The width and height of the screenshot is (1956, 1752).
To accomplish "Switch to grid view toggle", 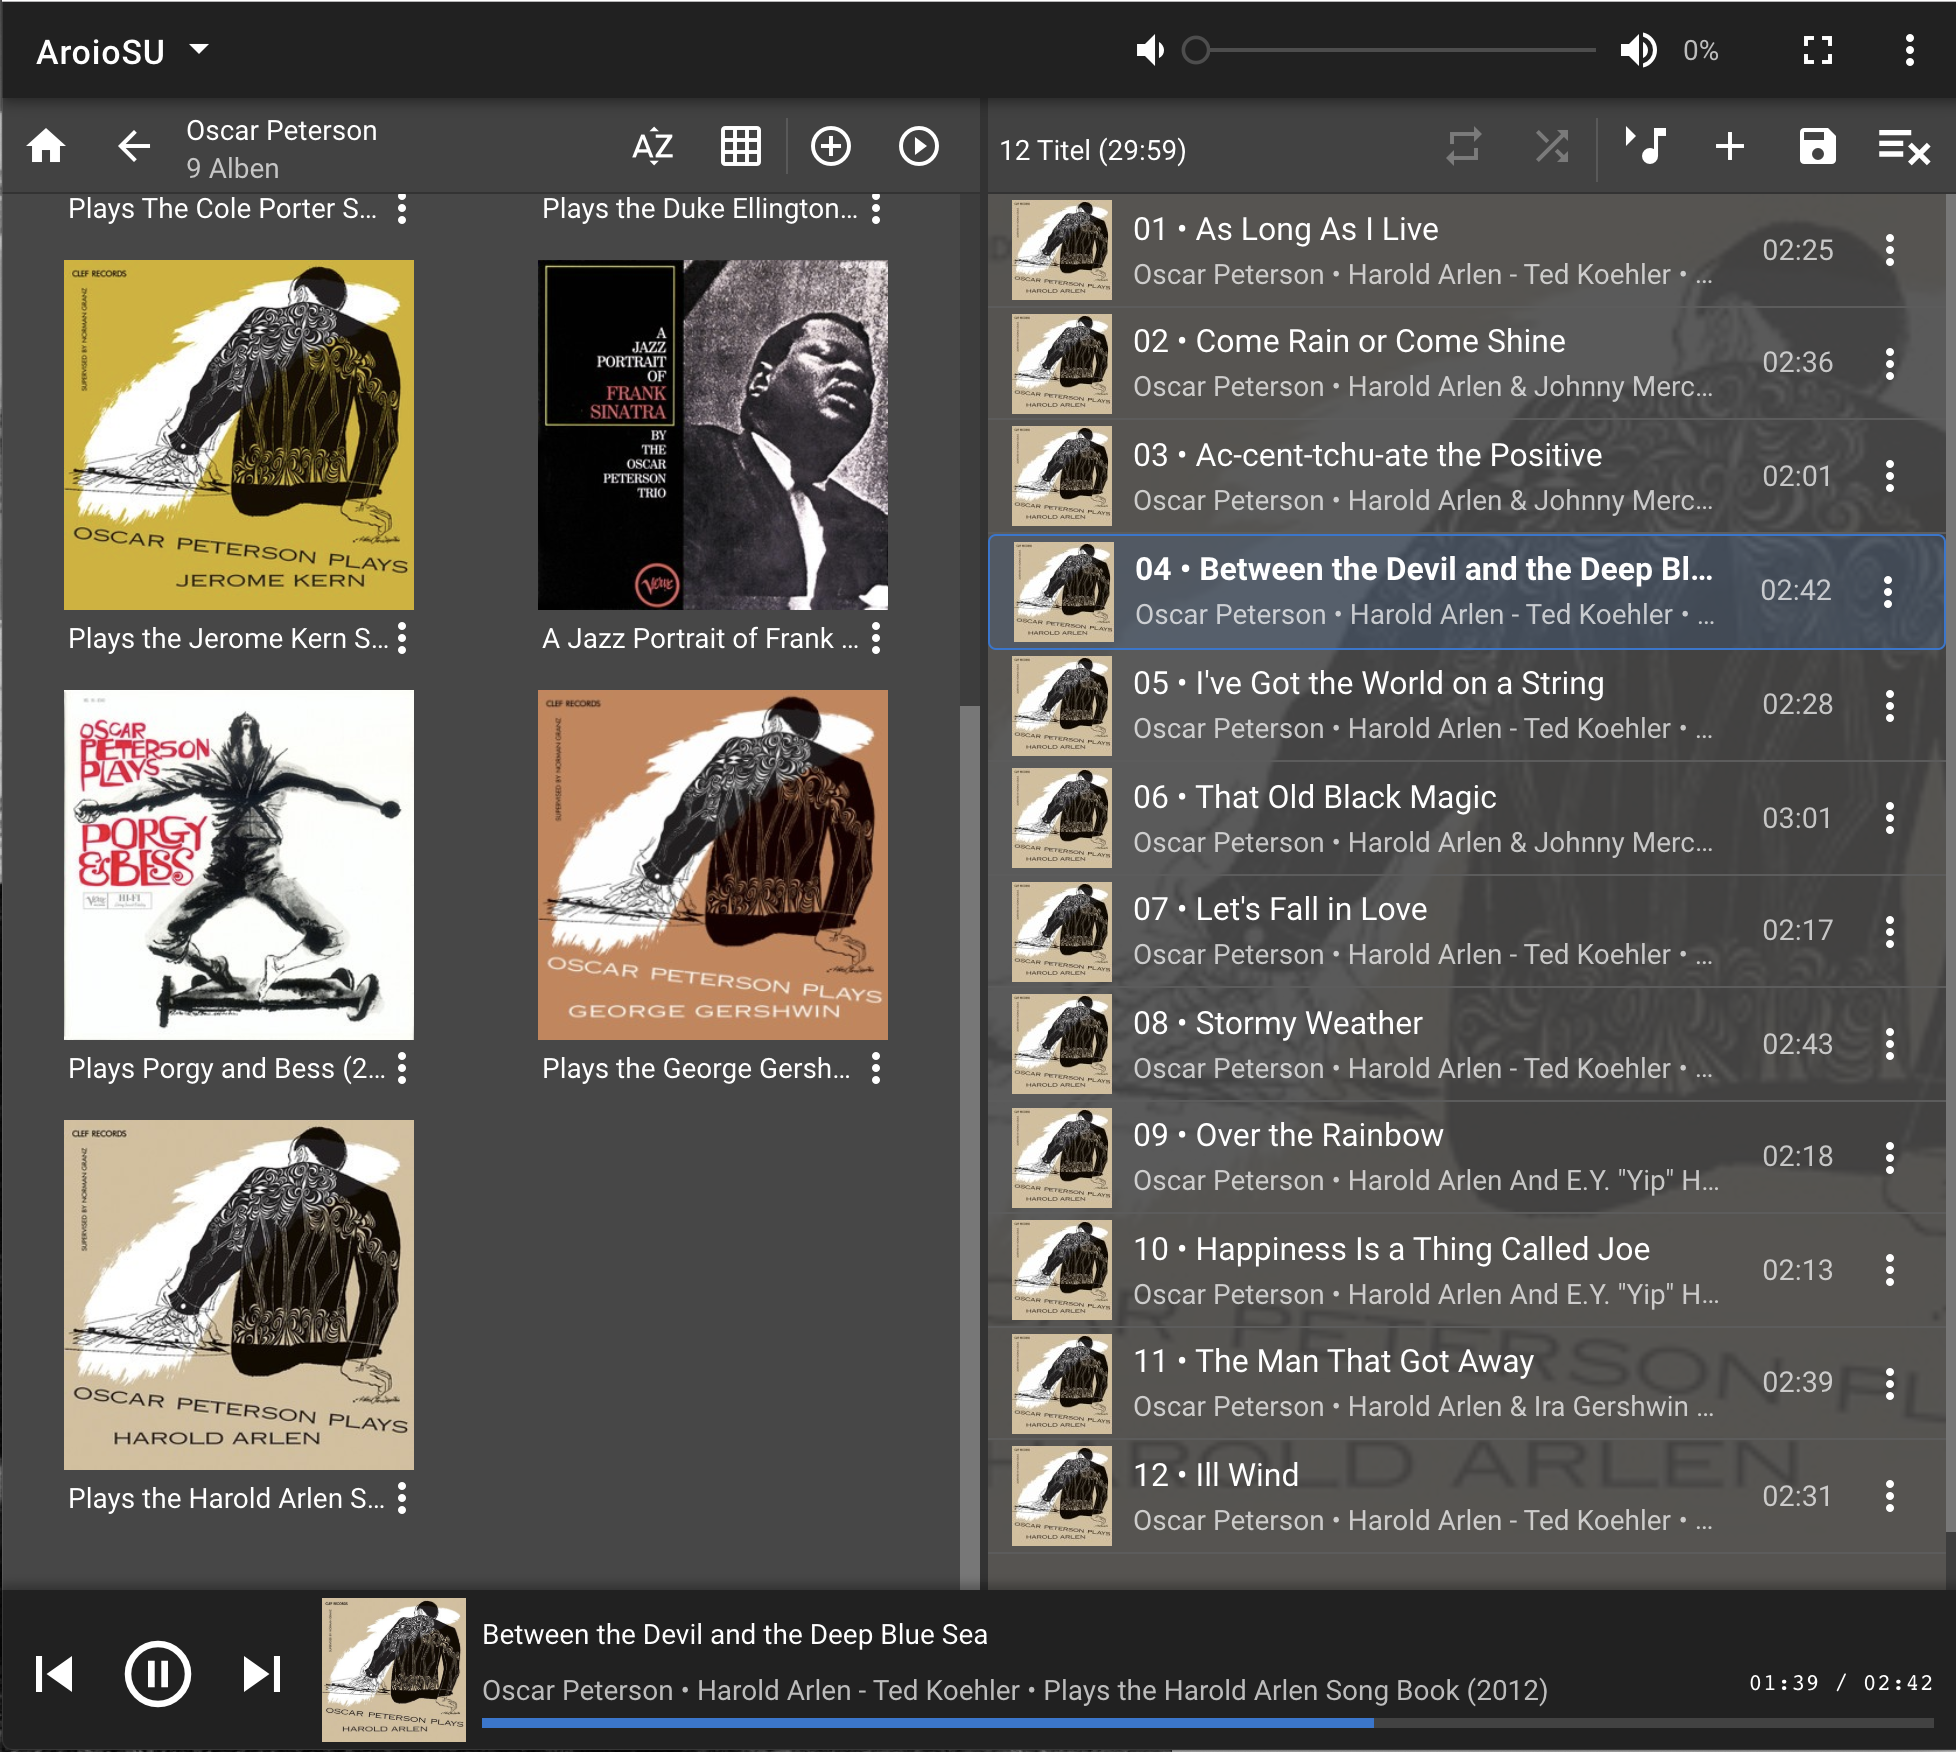I will point(741,147).
